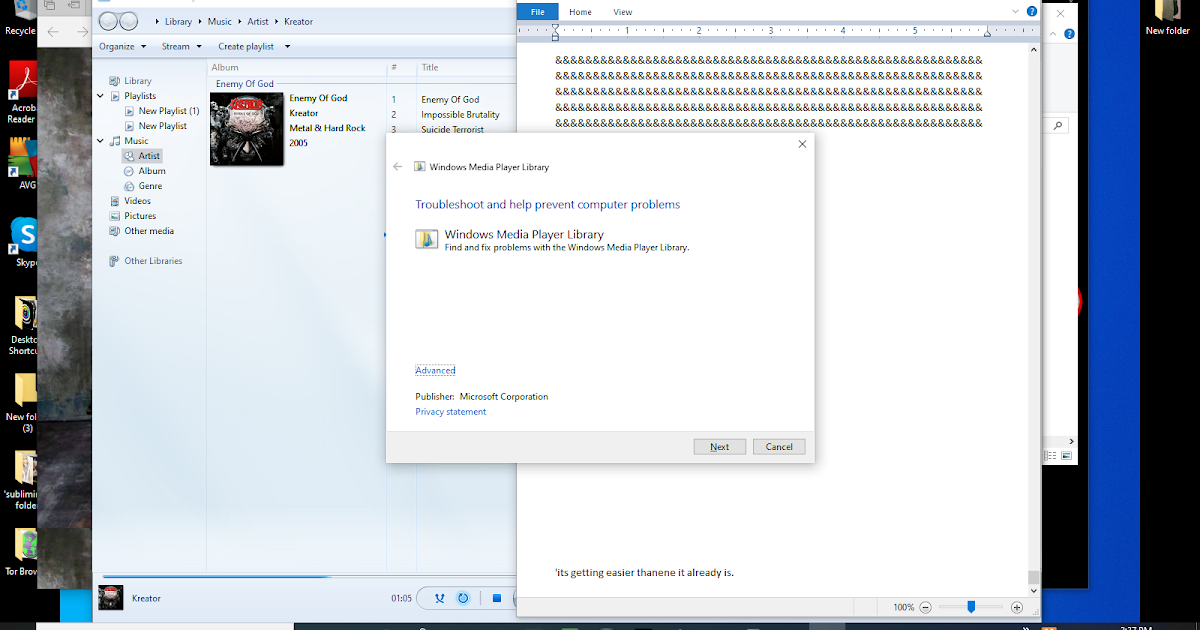Click the Metal & Hard Rock genre text
Viewport: 1200px width, 630px height.
[x=327, y=128]
